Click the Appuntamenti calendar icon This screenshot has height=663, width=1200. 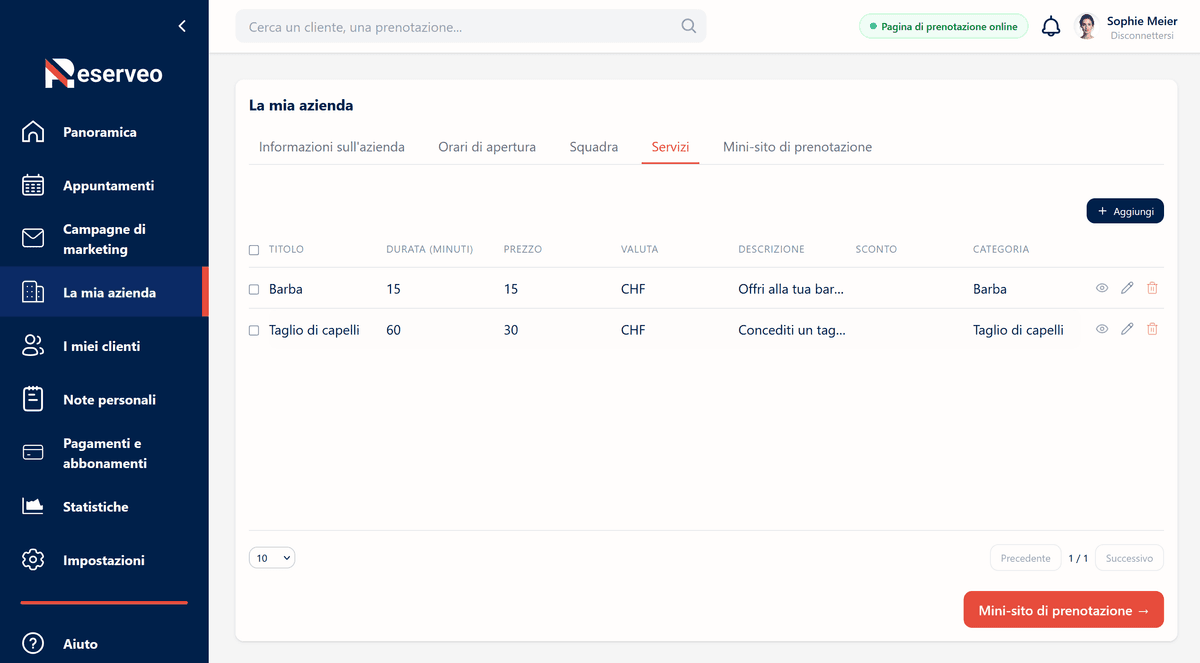[33, 186]
